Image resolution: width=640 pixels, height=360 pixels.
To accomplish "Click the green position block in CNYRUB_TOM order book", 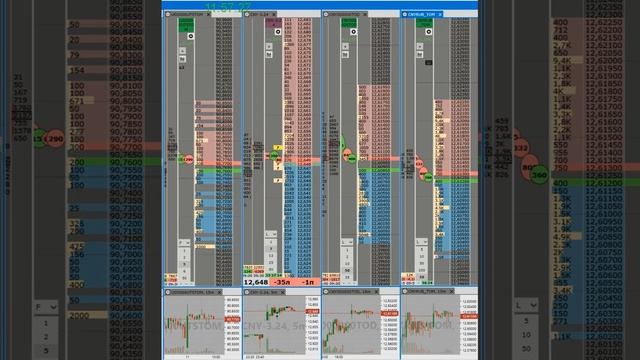I will pyautogui.click(x=424, y=23).
